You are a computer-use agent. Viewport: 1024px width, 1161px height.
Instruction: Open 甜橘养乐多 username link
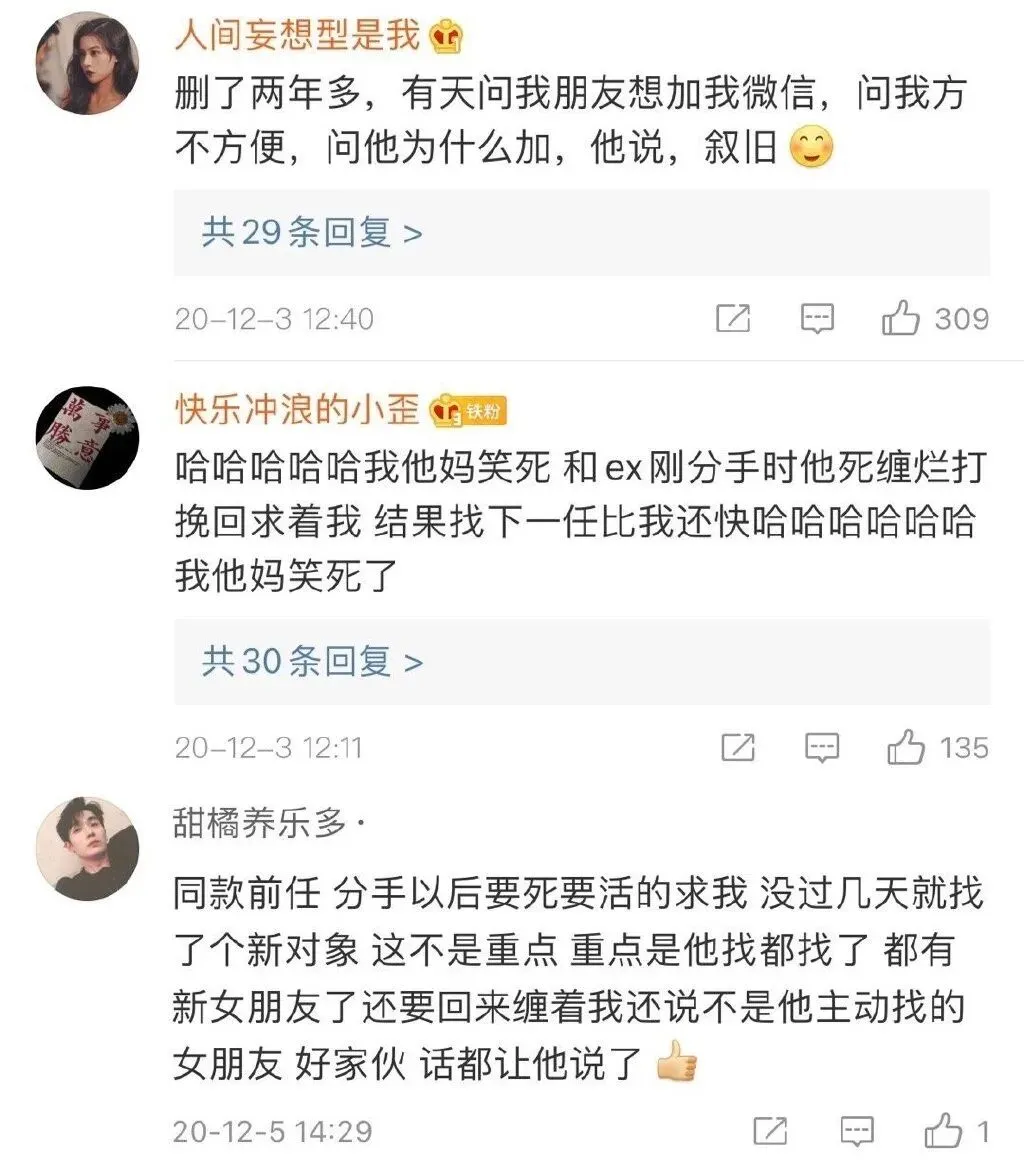click(261, 822)
